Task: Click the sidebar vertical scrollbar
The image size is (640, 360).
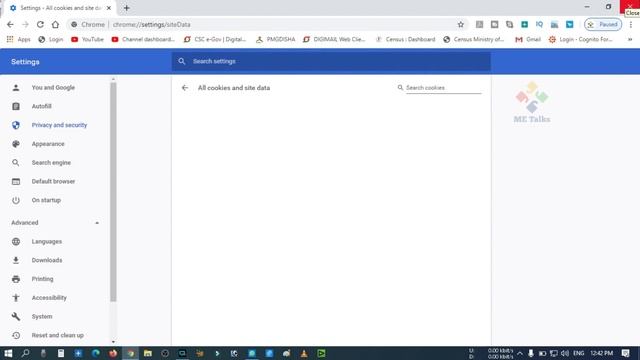Action: pyautogui.click(x=113, y=192)
